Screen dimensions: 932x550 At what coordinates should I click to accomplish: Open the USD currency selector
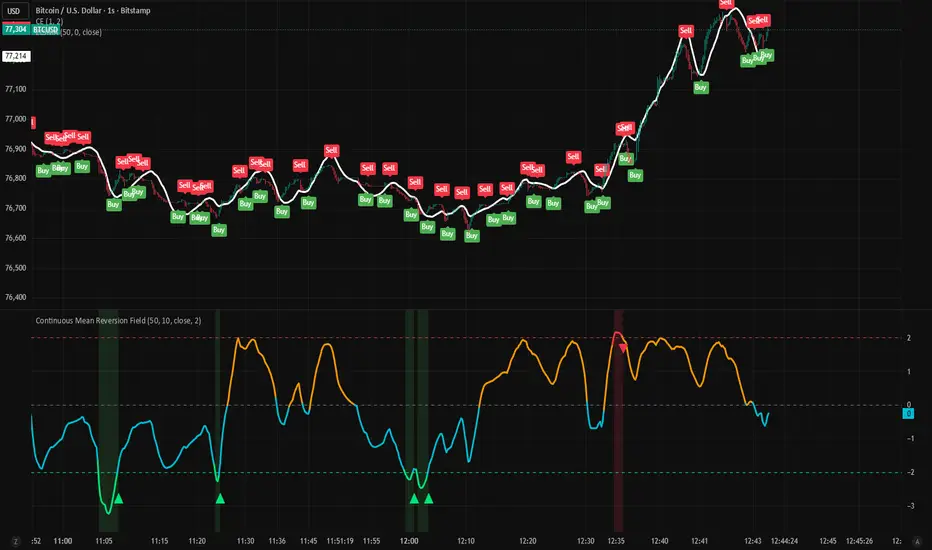(14, 11)
